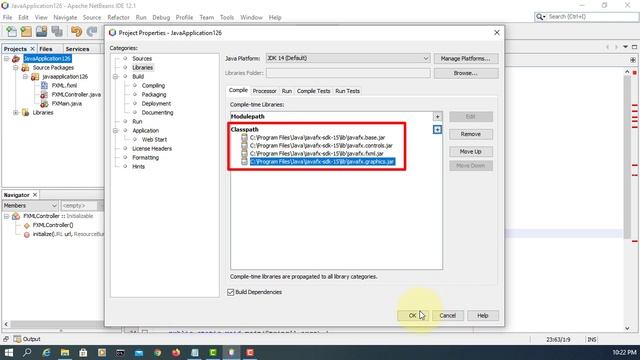Open Internet Explorer from the taskbar
The image size is (640, 360).
pyautogui.click(x=46, y=352)
